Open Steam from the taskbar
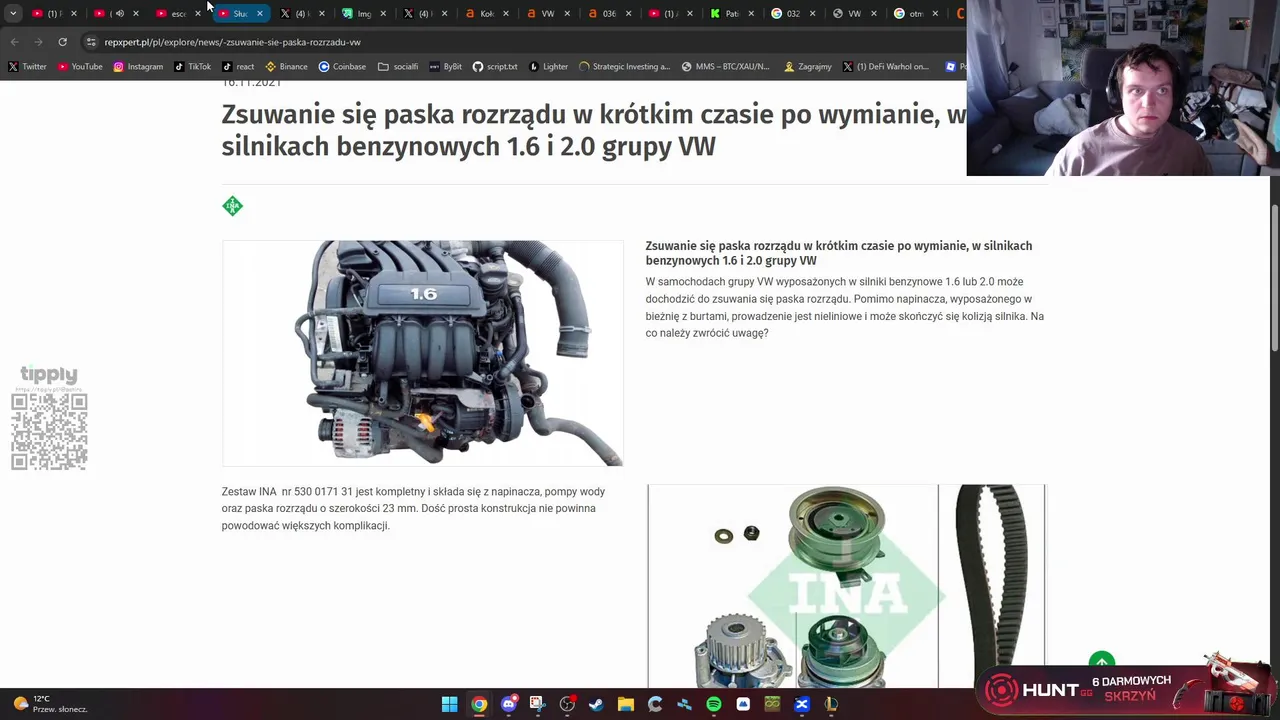Screen dimensions: 1280x720 coord(596,704)
